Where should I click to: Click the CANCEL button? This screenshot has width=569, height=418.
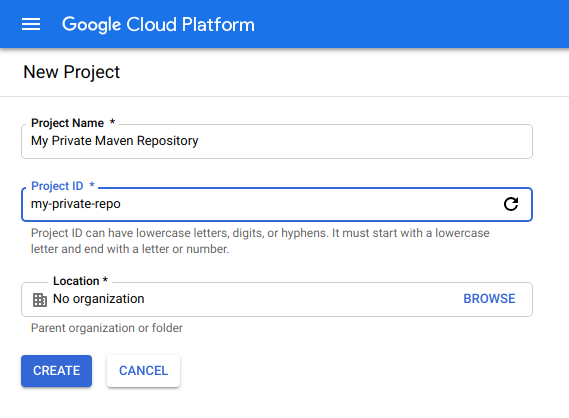[x=143, y=371]
